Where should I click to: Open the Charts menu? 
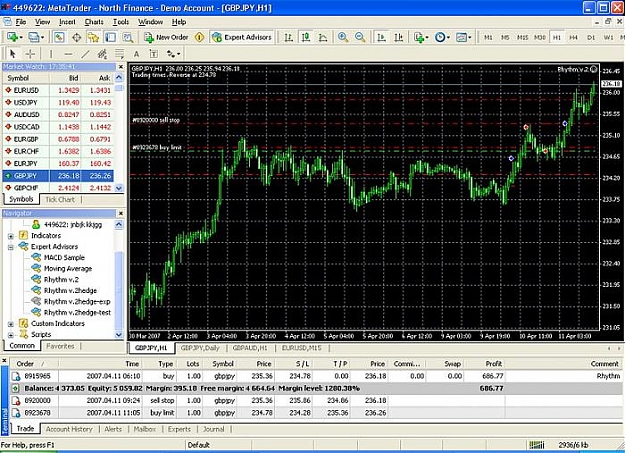point(94,22)
